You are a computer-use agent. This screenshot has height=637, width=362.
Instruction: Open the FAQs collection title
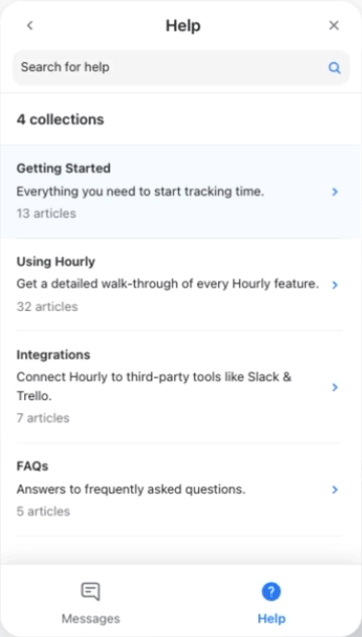coord(32,466)
